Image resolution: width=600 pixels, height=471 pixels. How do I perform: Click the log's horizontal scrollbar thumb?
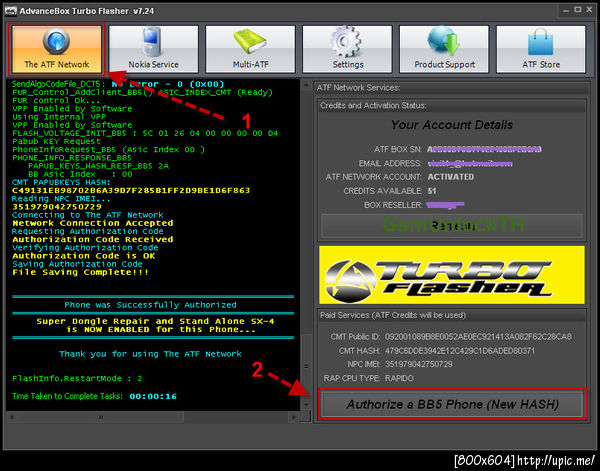click(101, 417)
